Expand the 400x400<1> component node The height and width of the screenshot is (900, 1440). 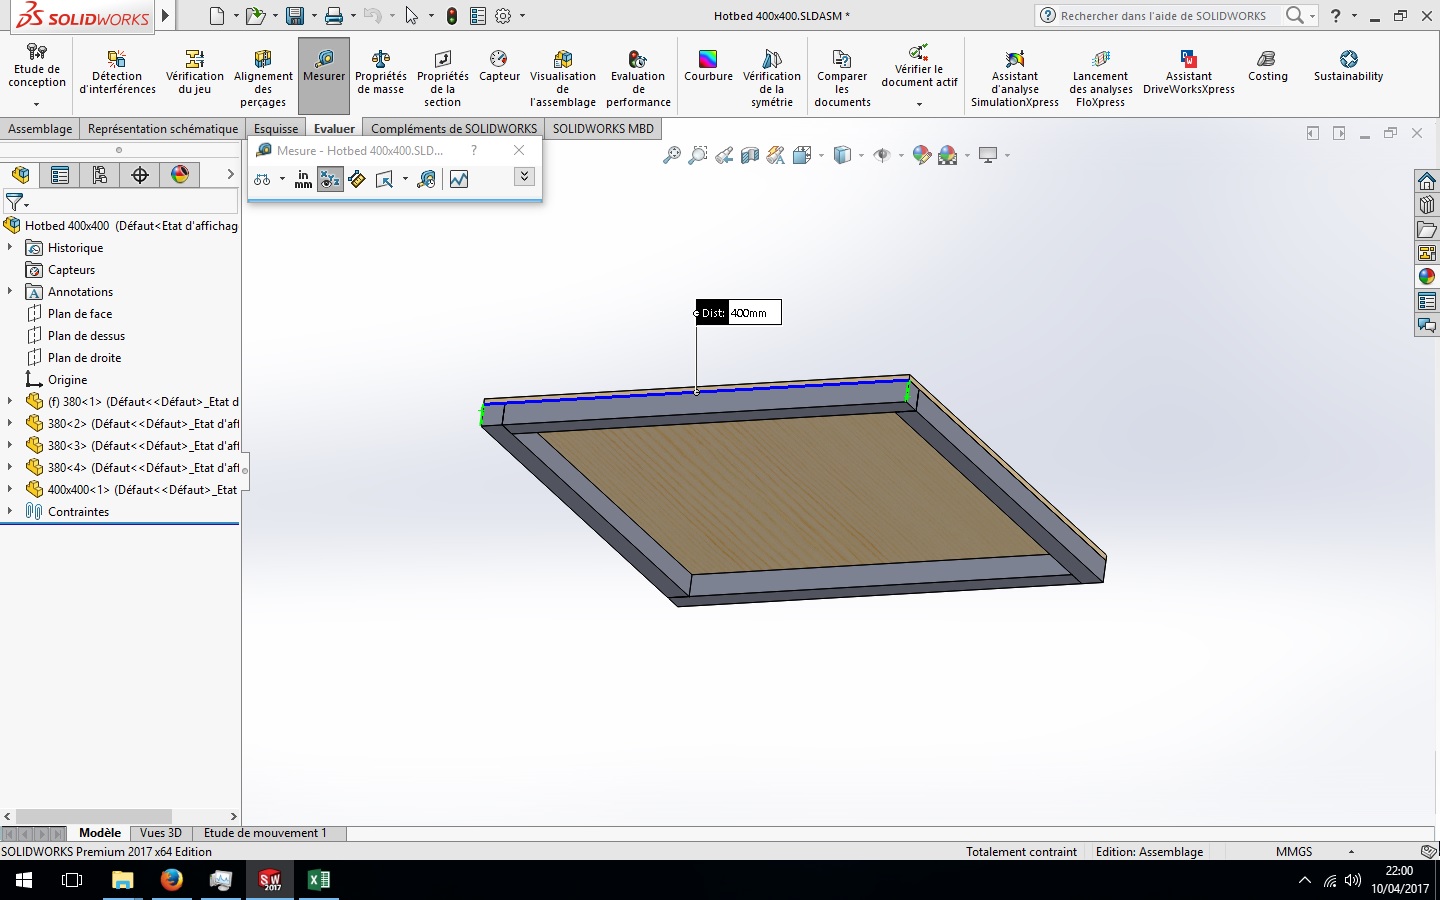10,489
